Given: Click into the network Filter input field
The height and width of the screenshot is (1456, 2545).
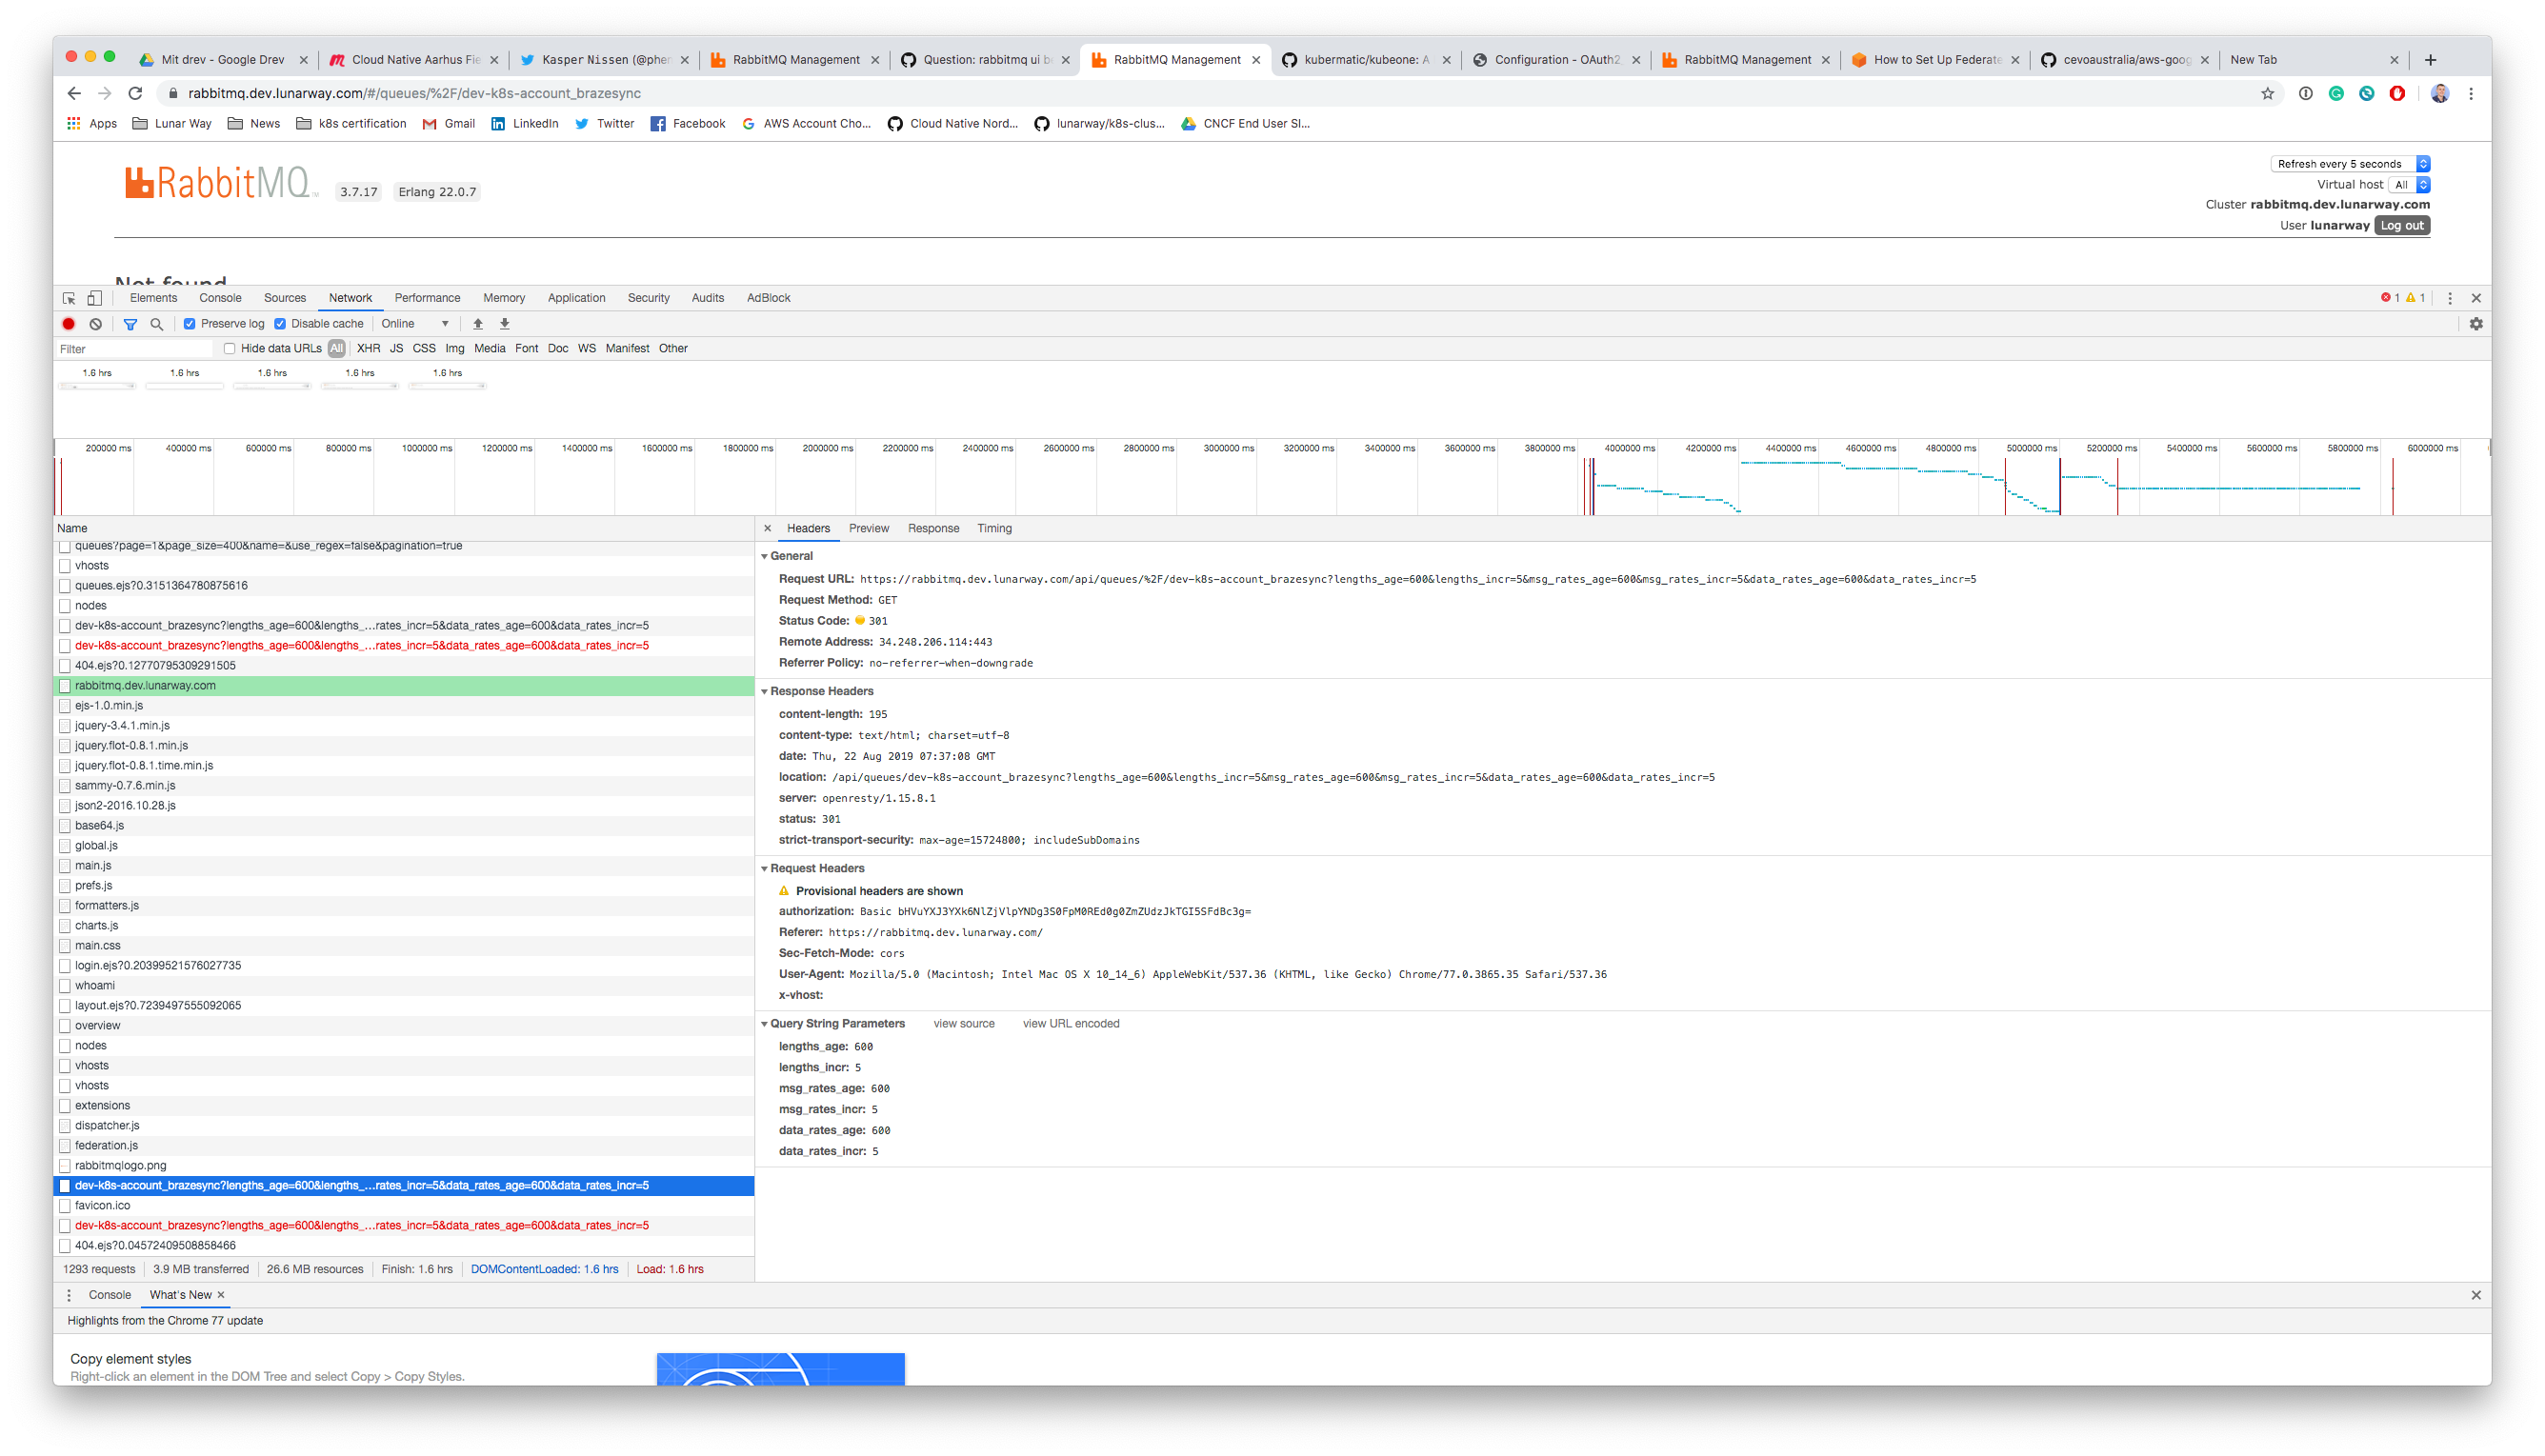Looking at the screenshot, I should click(x=135, y=349).
